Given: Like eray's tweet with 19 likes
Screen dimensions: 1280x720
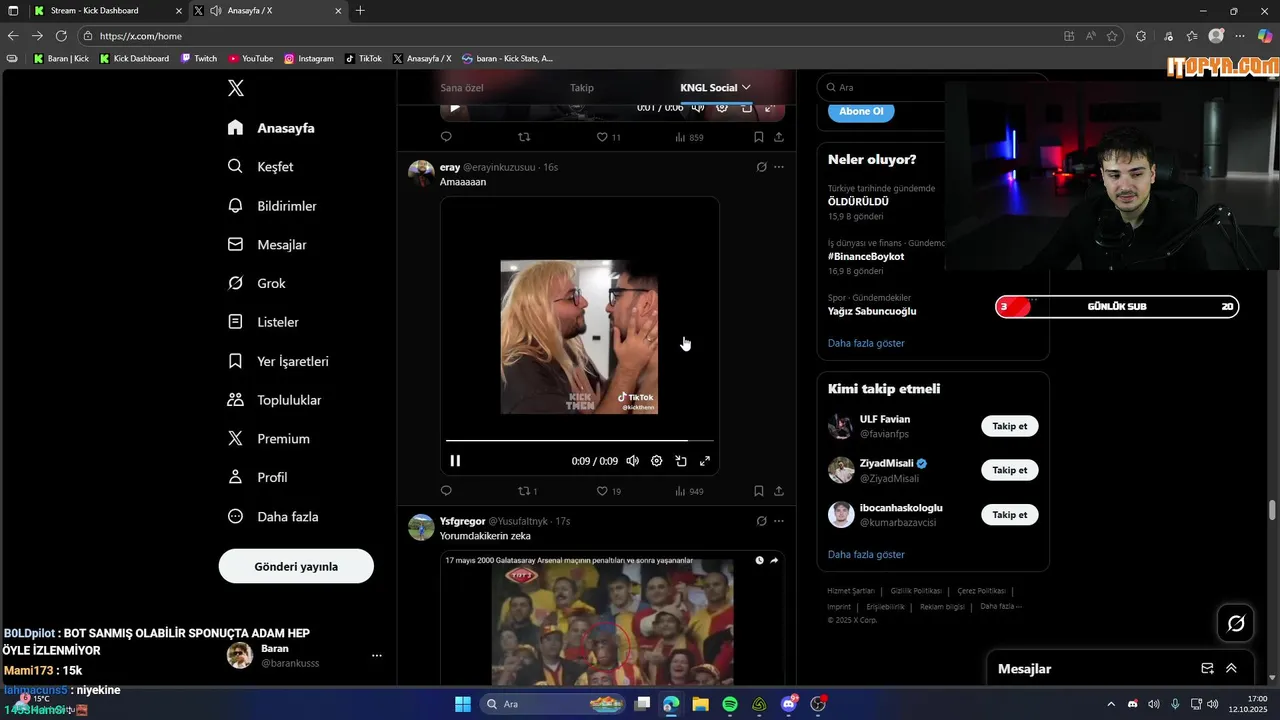Looking at the screenshot, I should pyautogui.click(x=608, y=491).
